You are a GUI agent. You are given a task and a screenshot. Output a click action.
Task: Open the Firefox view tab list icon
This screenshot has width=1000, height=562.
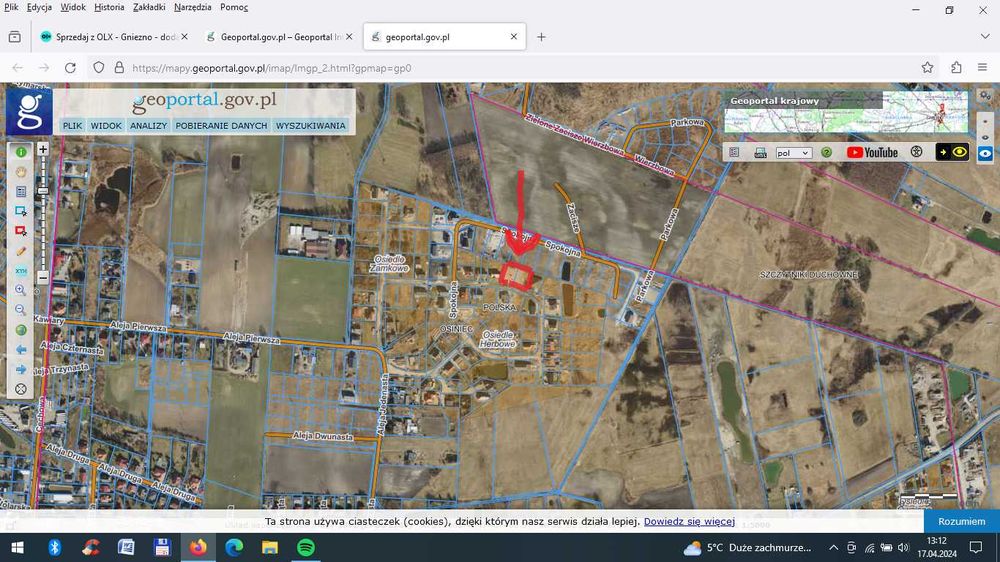(15, 37)
